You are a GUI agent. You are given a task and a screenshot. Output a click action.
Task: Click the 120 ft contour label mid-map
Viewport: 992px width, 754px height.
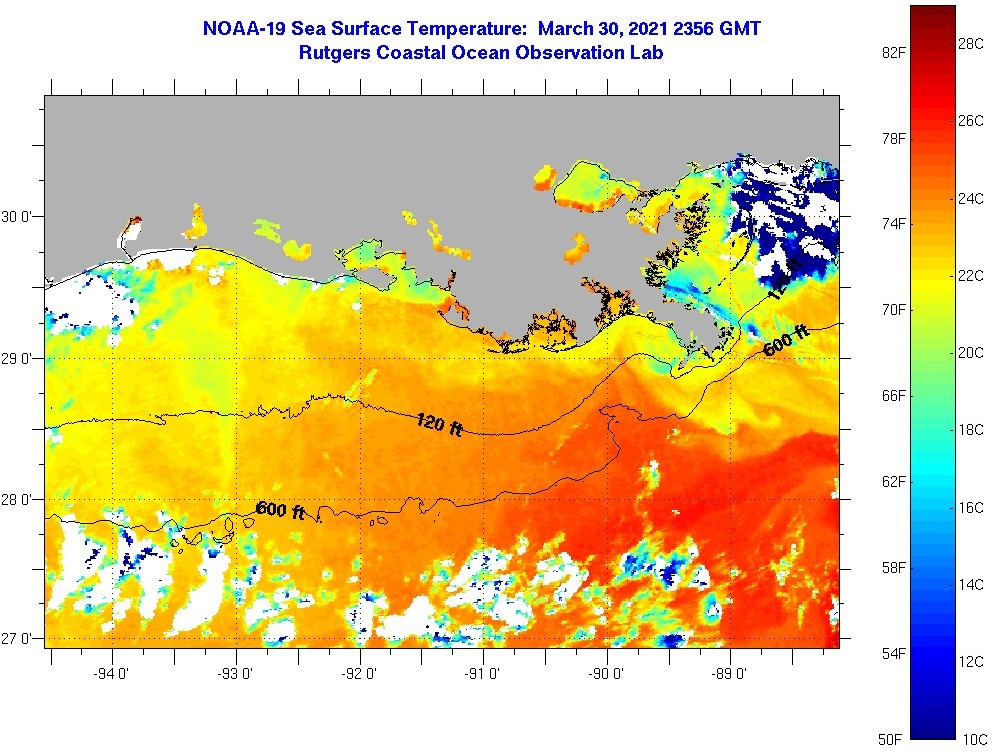tap(439, 424)
